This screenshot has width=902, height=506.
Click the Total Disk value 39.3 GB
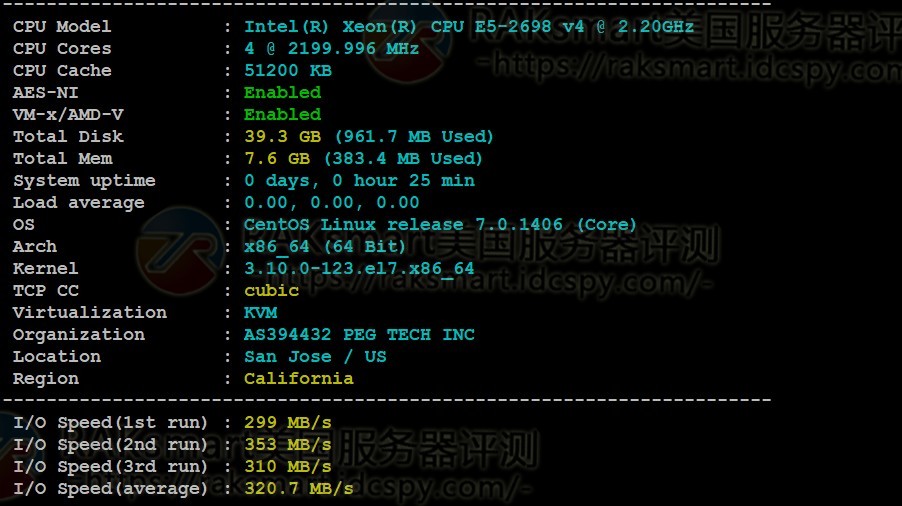[x=369, y=136]
